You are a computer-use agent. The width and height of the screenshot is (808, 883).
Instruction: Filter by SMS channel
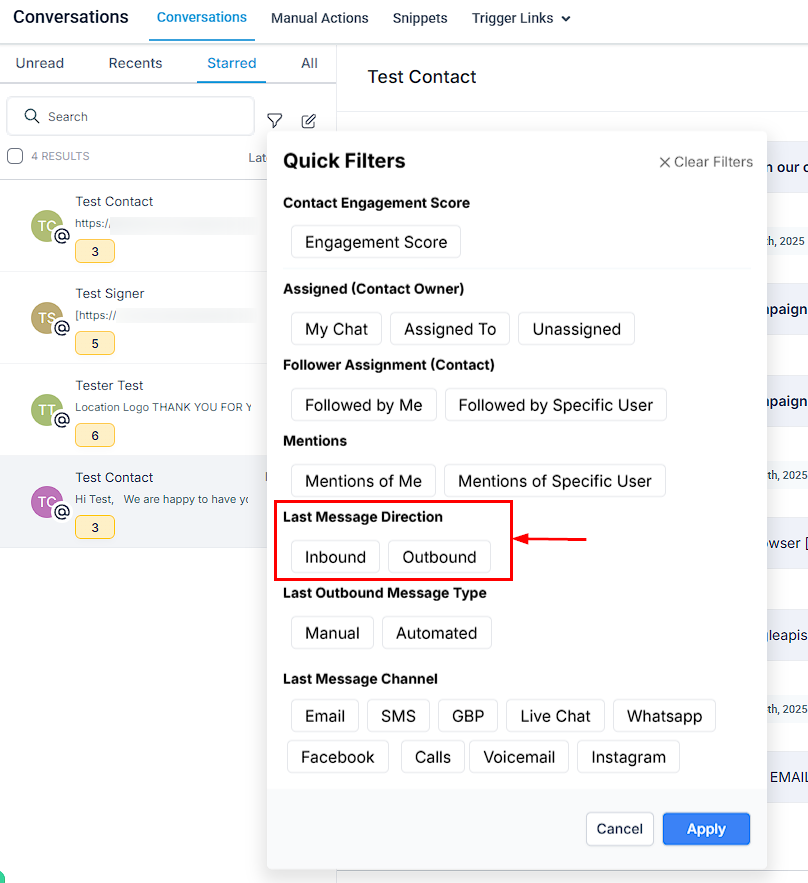(398, 716)
